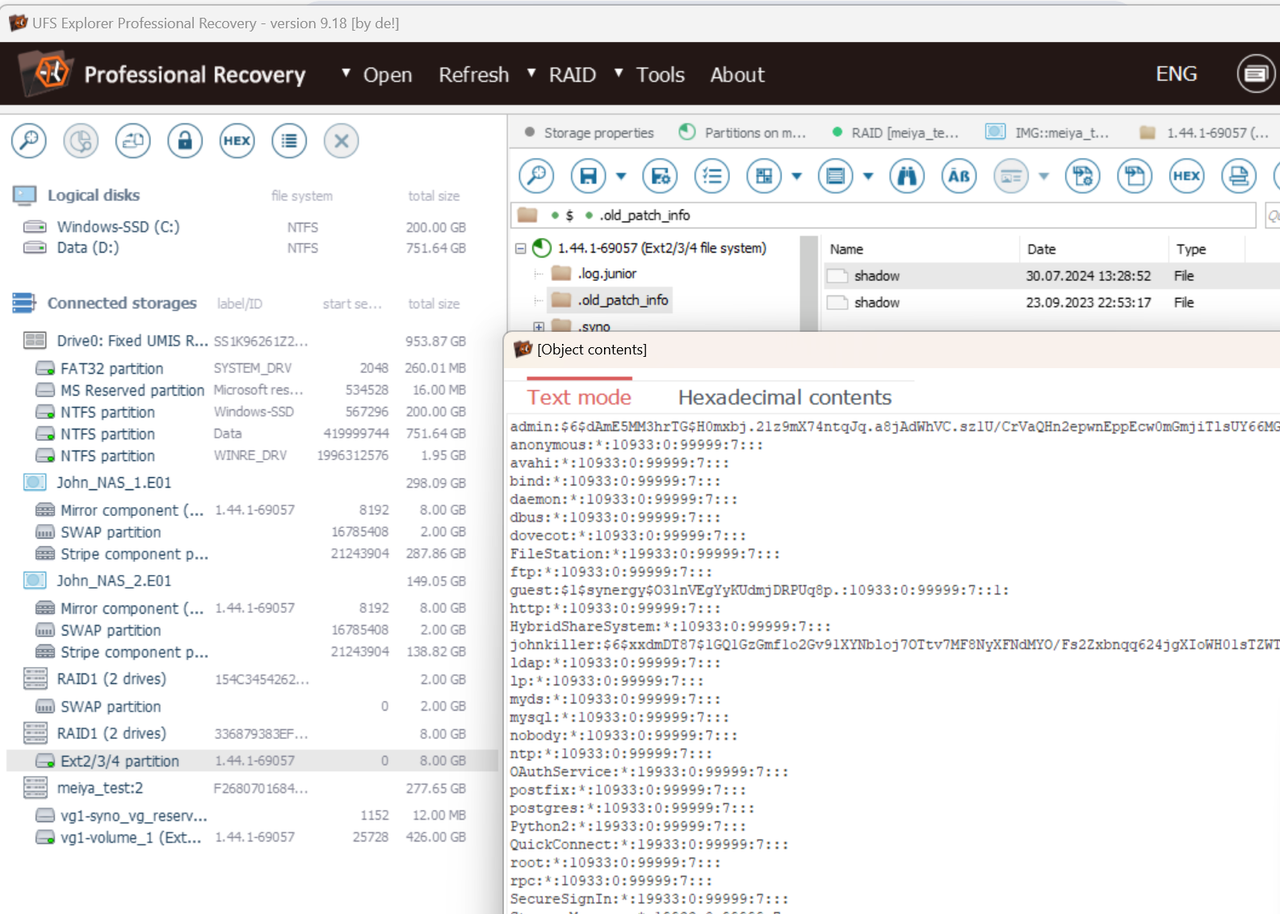Switch to Partitions on m... tab

point(743,132)
